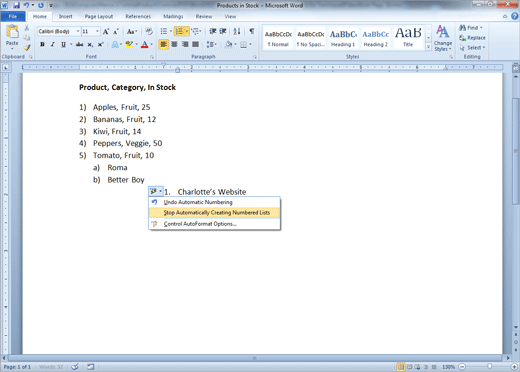Choose Stop Automatically Creating Numbered Lists
Viewport: 520px width, 372px height.
(214, 213)
